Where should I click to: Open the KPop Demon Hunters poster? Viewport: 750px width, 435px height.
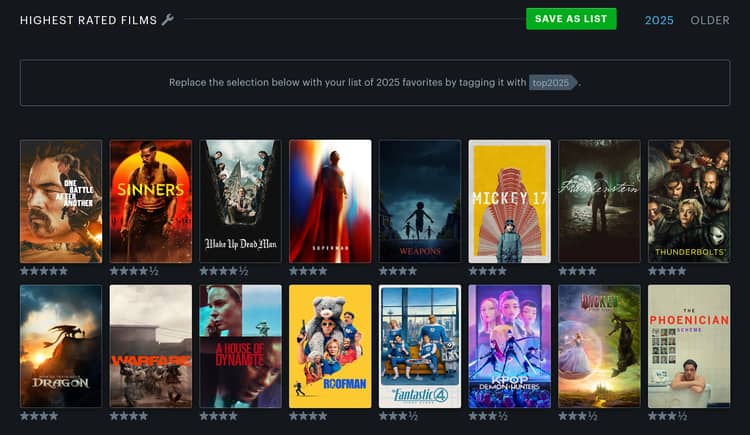click(509, 346)
